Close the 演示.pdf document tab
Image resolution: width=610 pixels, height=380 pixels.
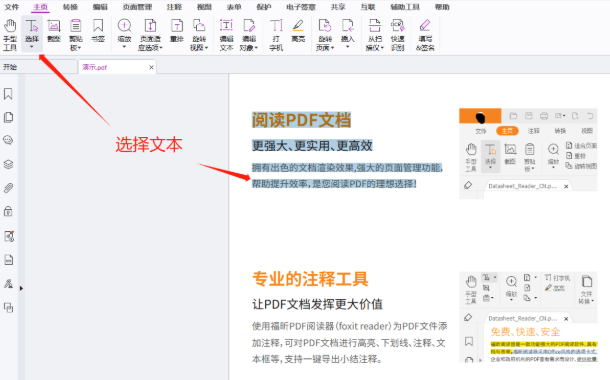151,67
